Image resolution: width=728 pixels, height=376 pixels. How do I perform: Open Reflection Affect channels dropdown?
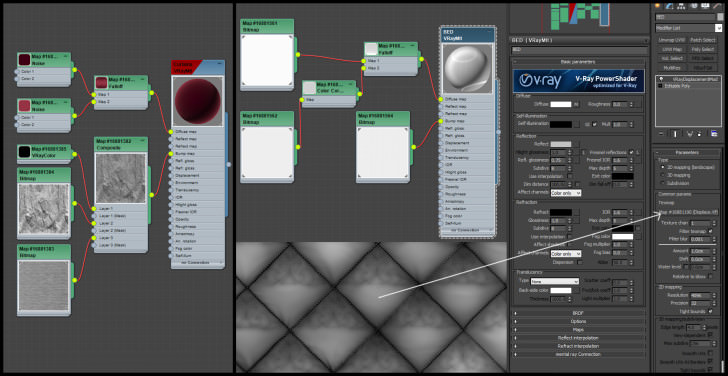point(566,192)
